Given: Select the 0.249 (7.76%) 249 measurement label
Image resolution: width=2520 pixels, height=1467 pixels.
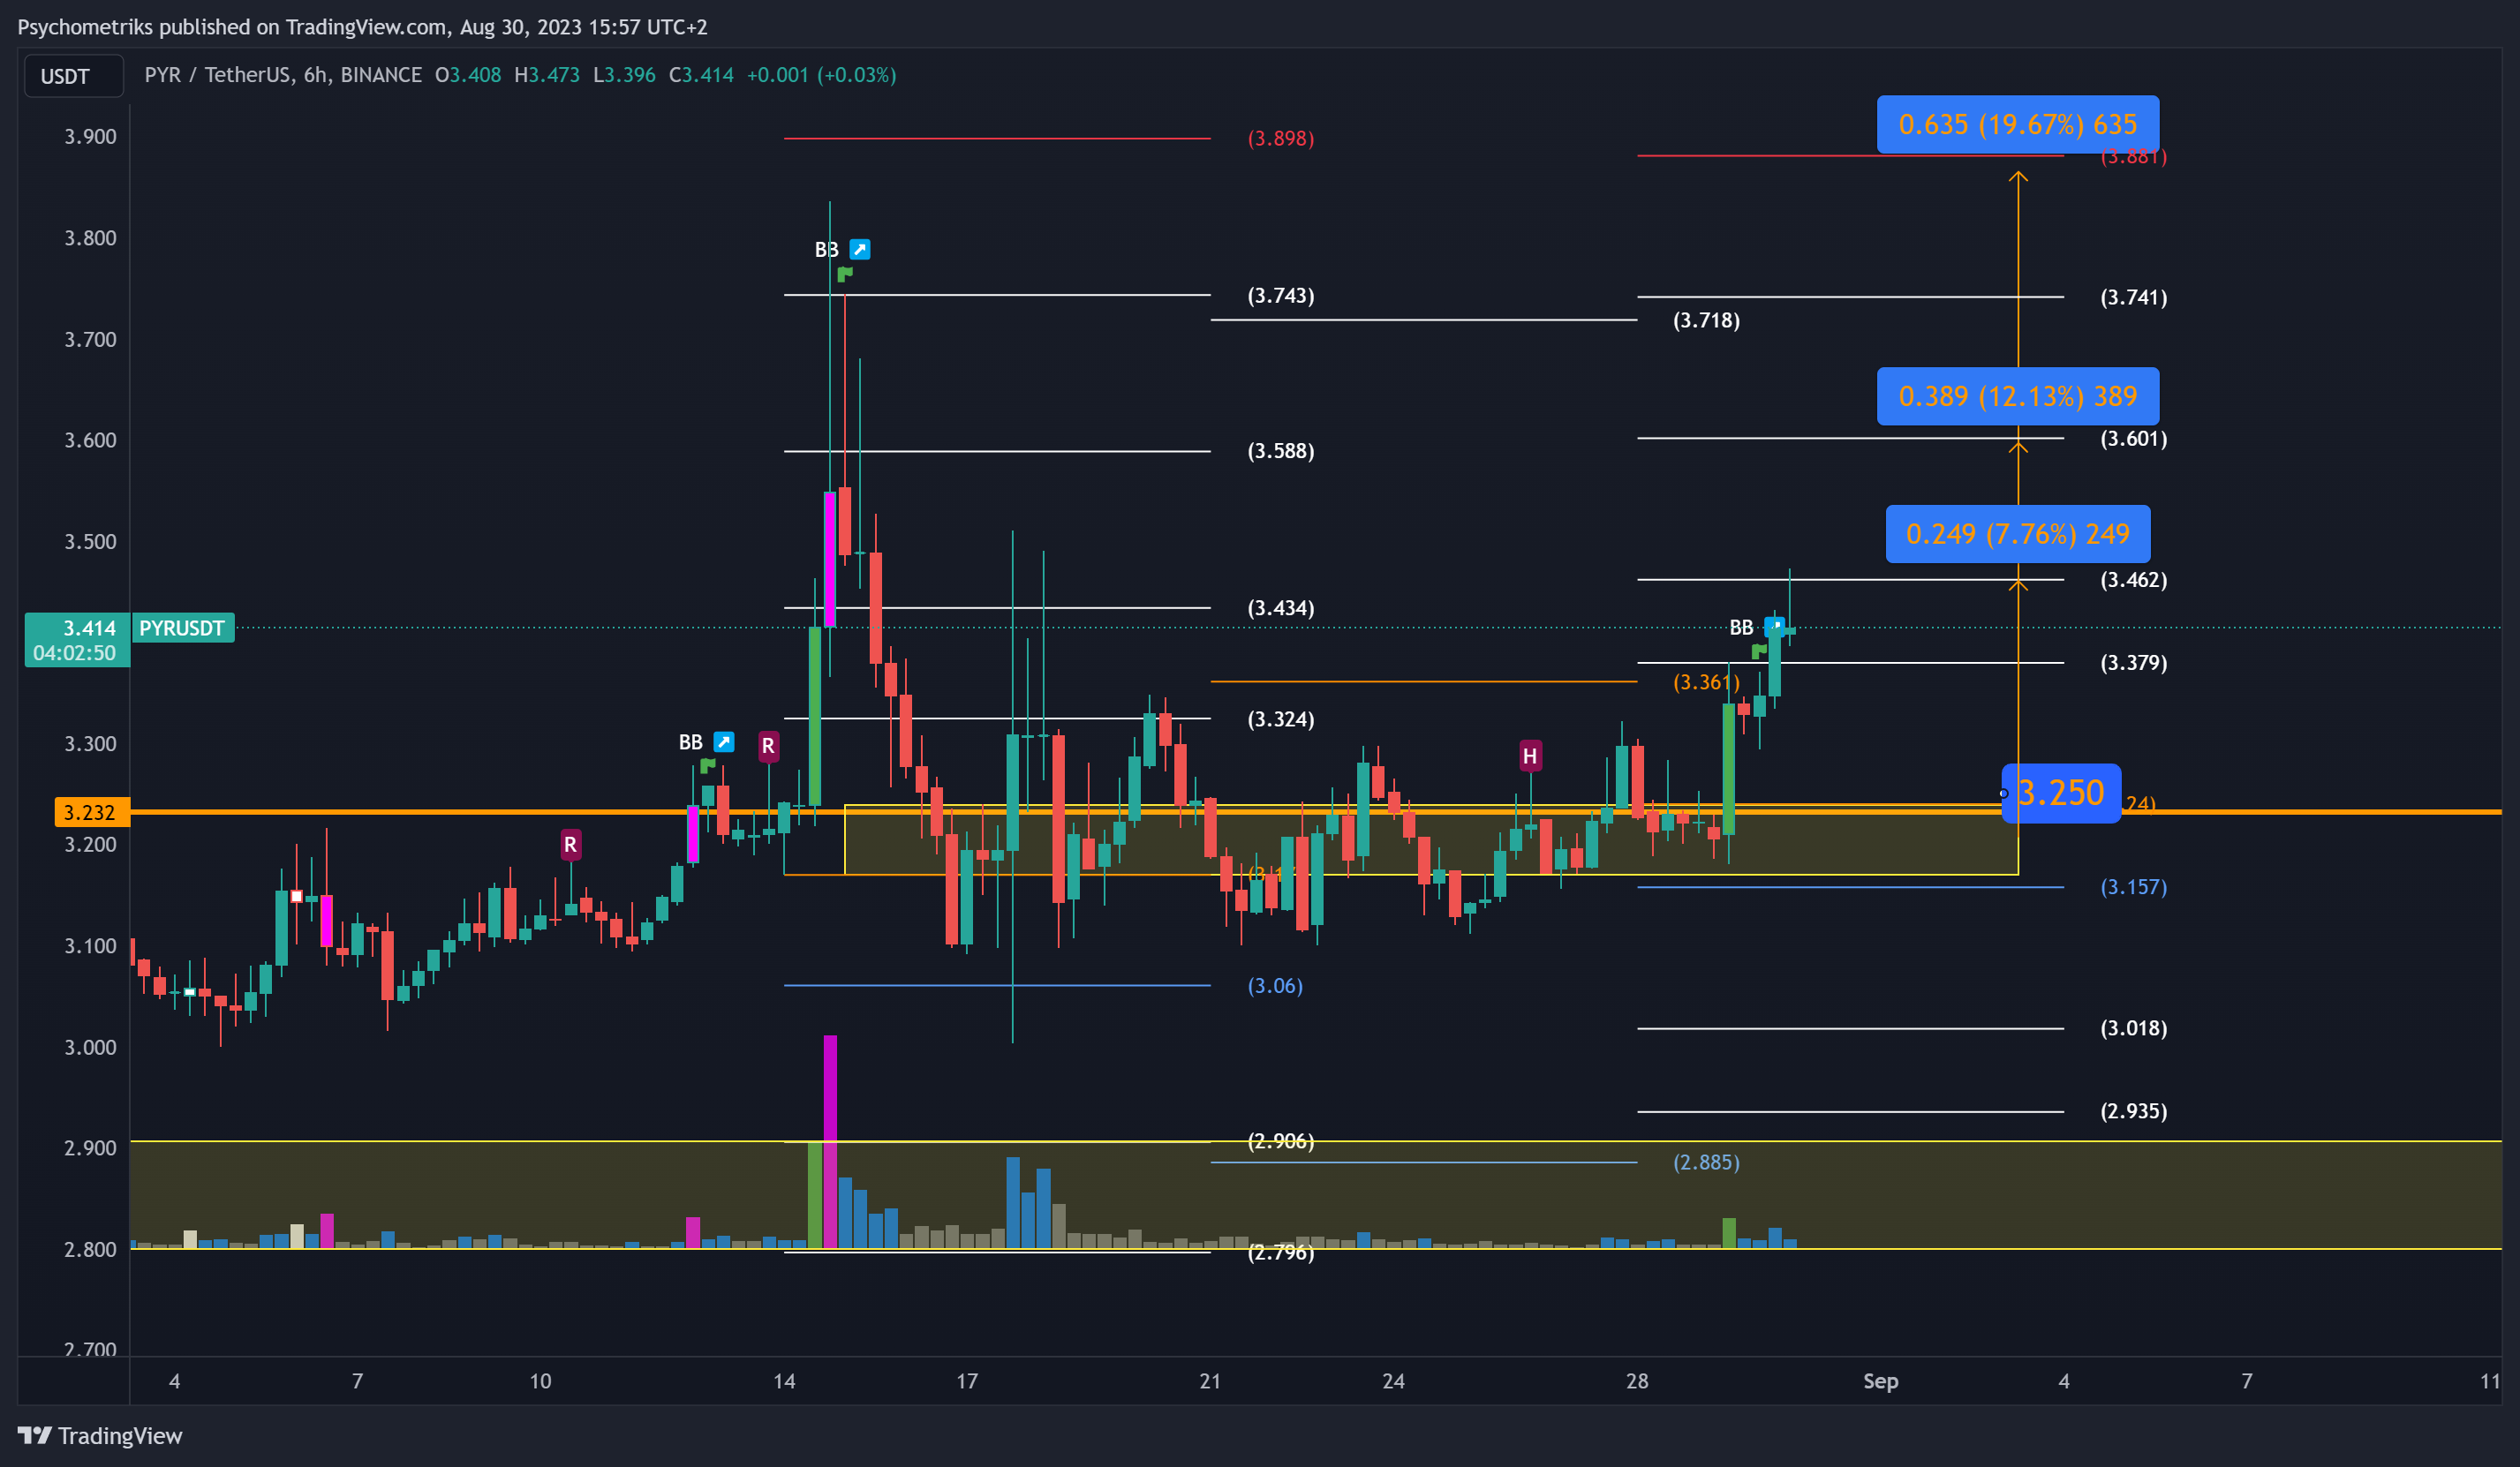Looking at the screenshot, I should coord(2017,534).
